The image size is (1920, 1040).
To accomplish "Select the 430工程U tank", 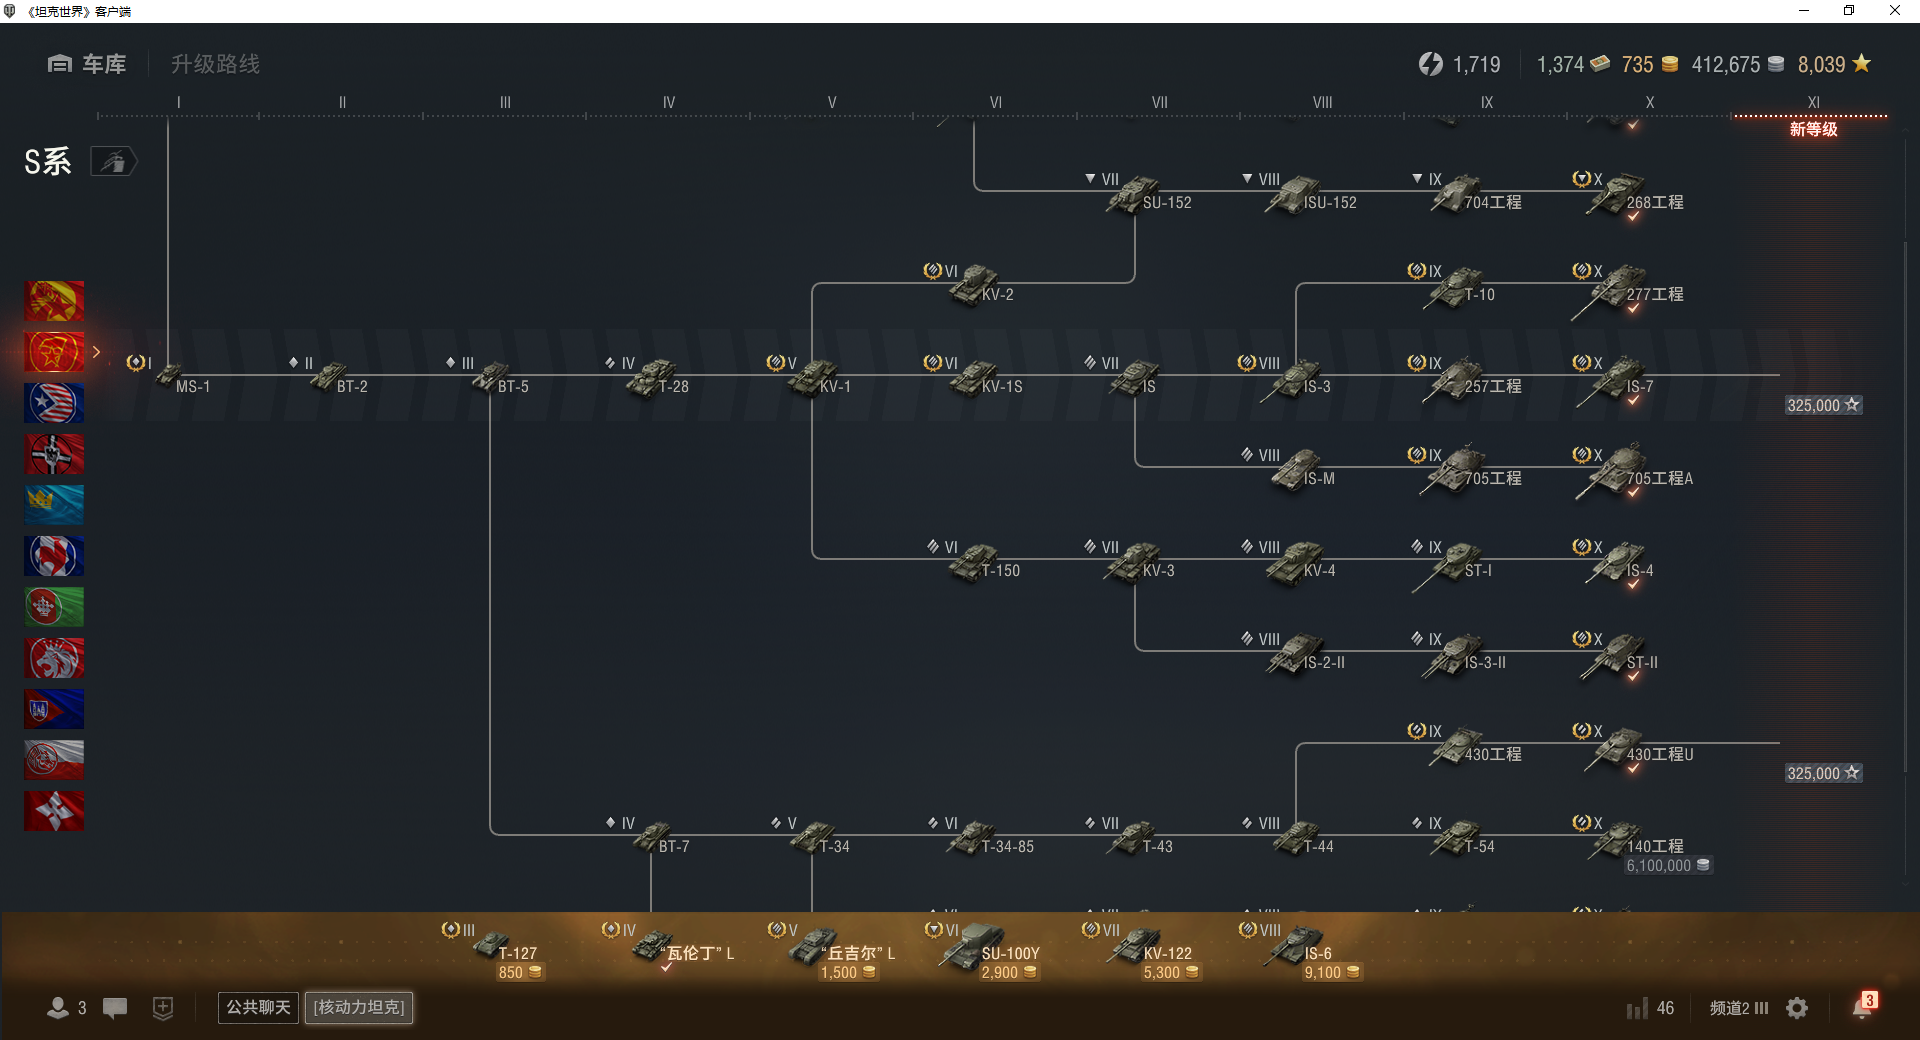I will point(1630,750).
